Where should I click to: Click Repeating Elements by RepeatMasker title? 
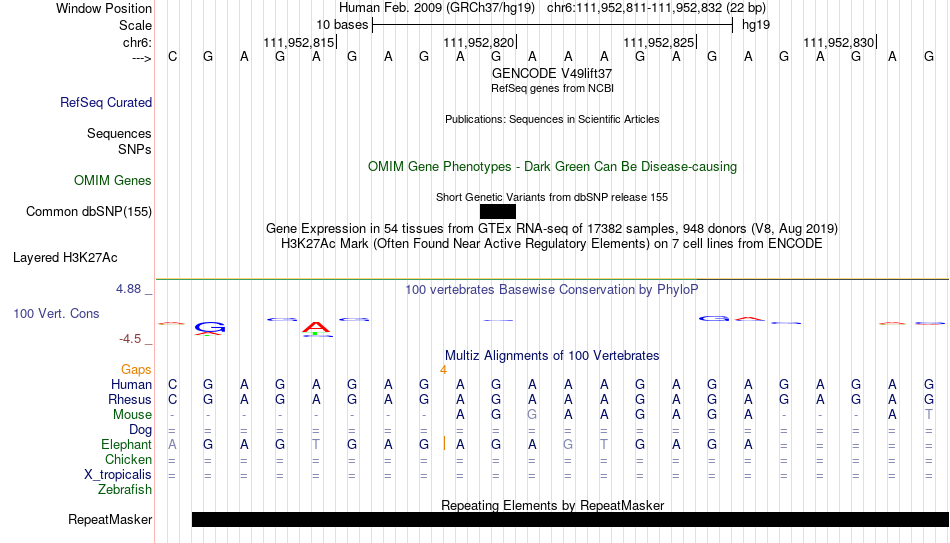pos(552,505)
